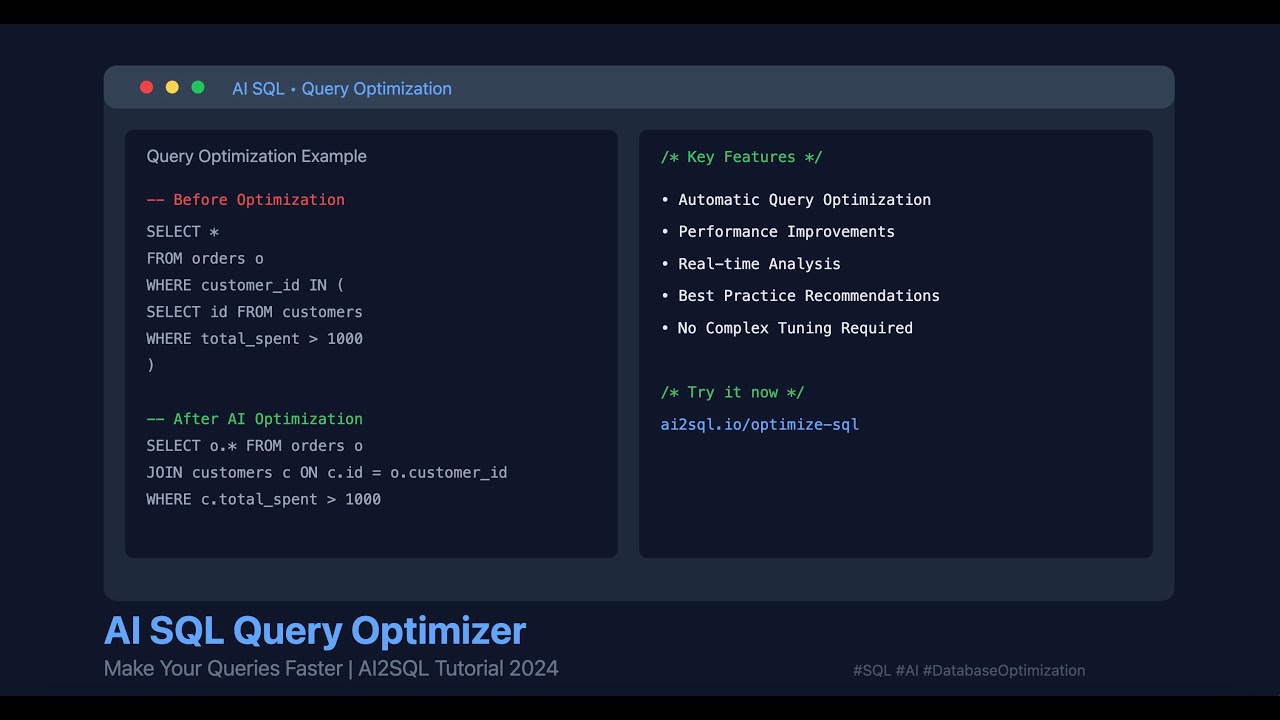This screenshot has width=1280, height=720.
Task: Select the 'Best Practice Recommendations' bullet
Action: click(x=800, y=296)
